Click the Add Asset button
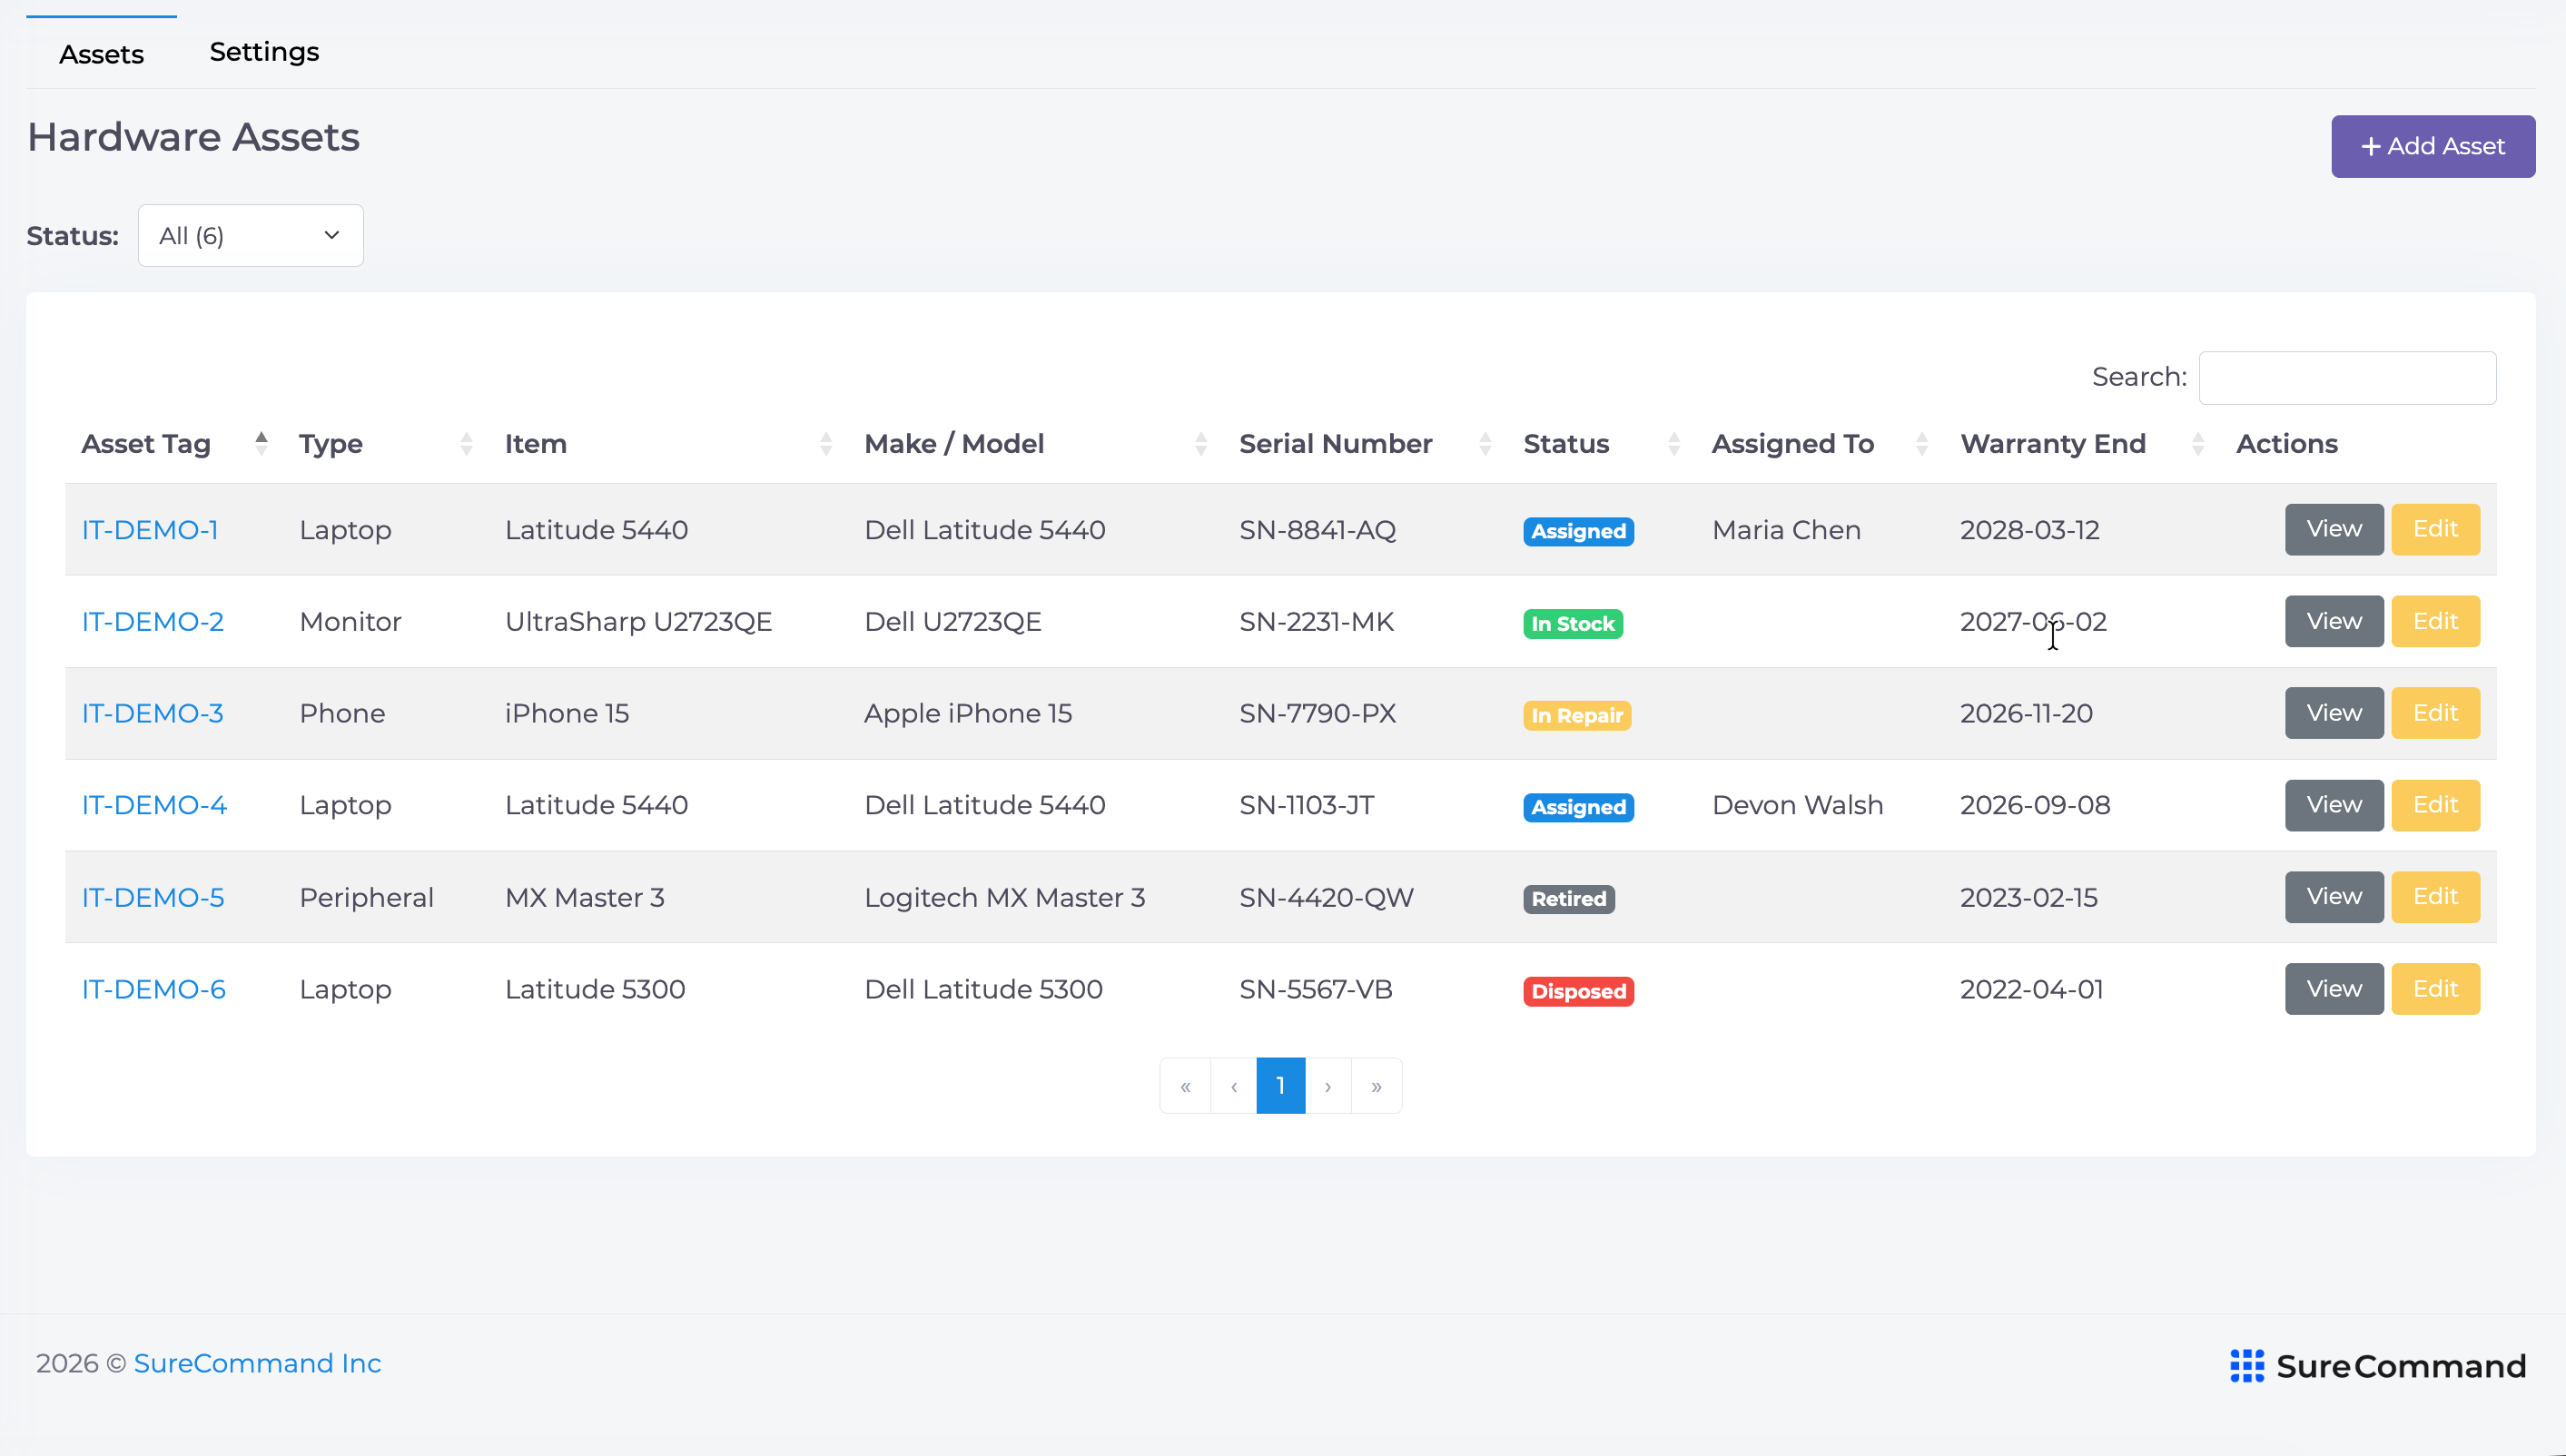 [2433, 147]
